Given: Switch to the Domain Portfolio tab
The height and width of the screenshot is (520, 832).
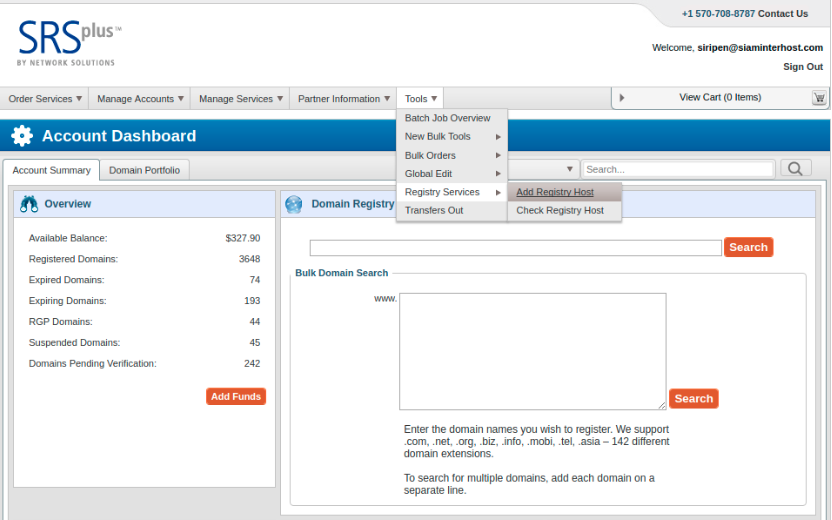Looking at the screenshot, I should 145,171.
